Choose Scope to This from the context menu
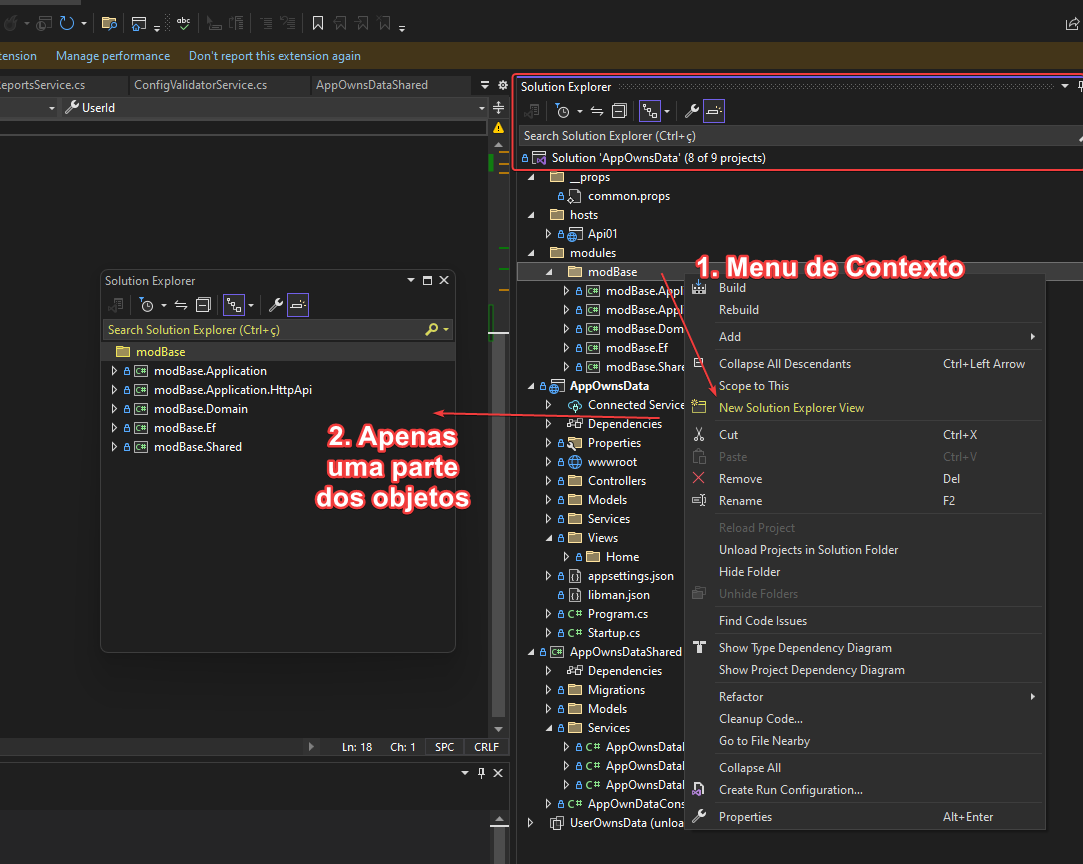 [x=753, y=385]
